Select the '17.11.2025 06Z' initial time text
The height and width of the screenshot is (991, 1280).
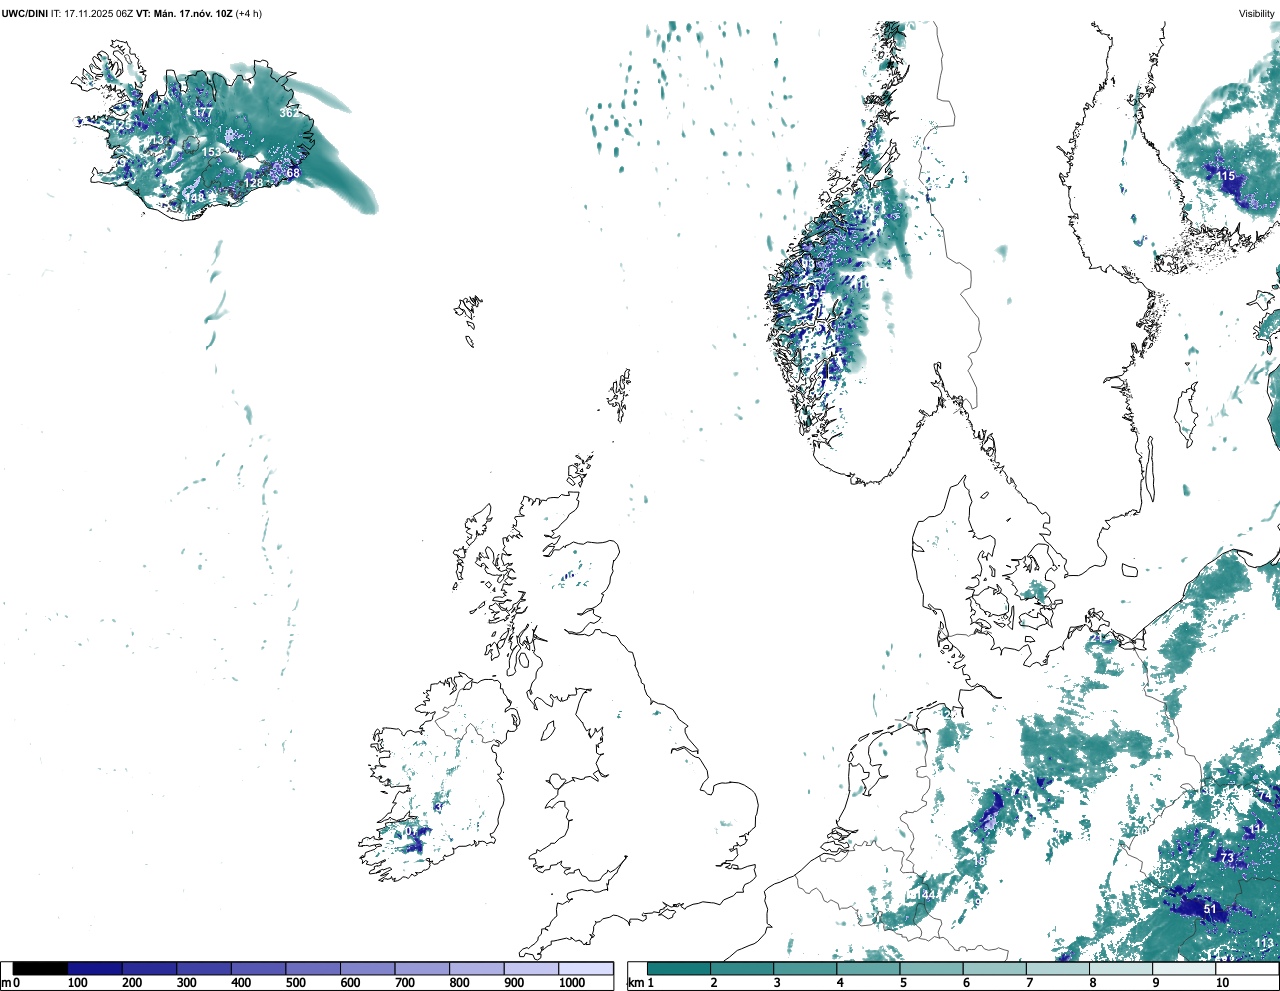point(98,13)
